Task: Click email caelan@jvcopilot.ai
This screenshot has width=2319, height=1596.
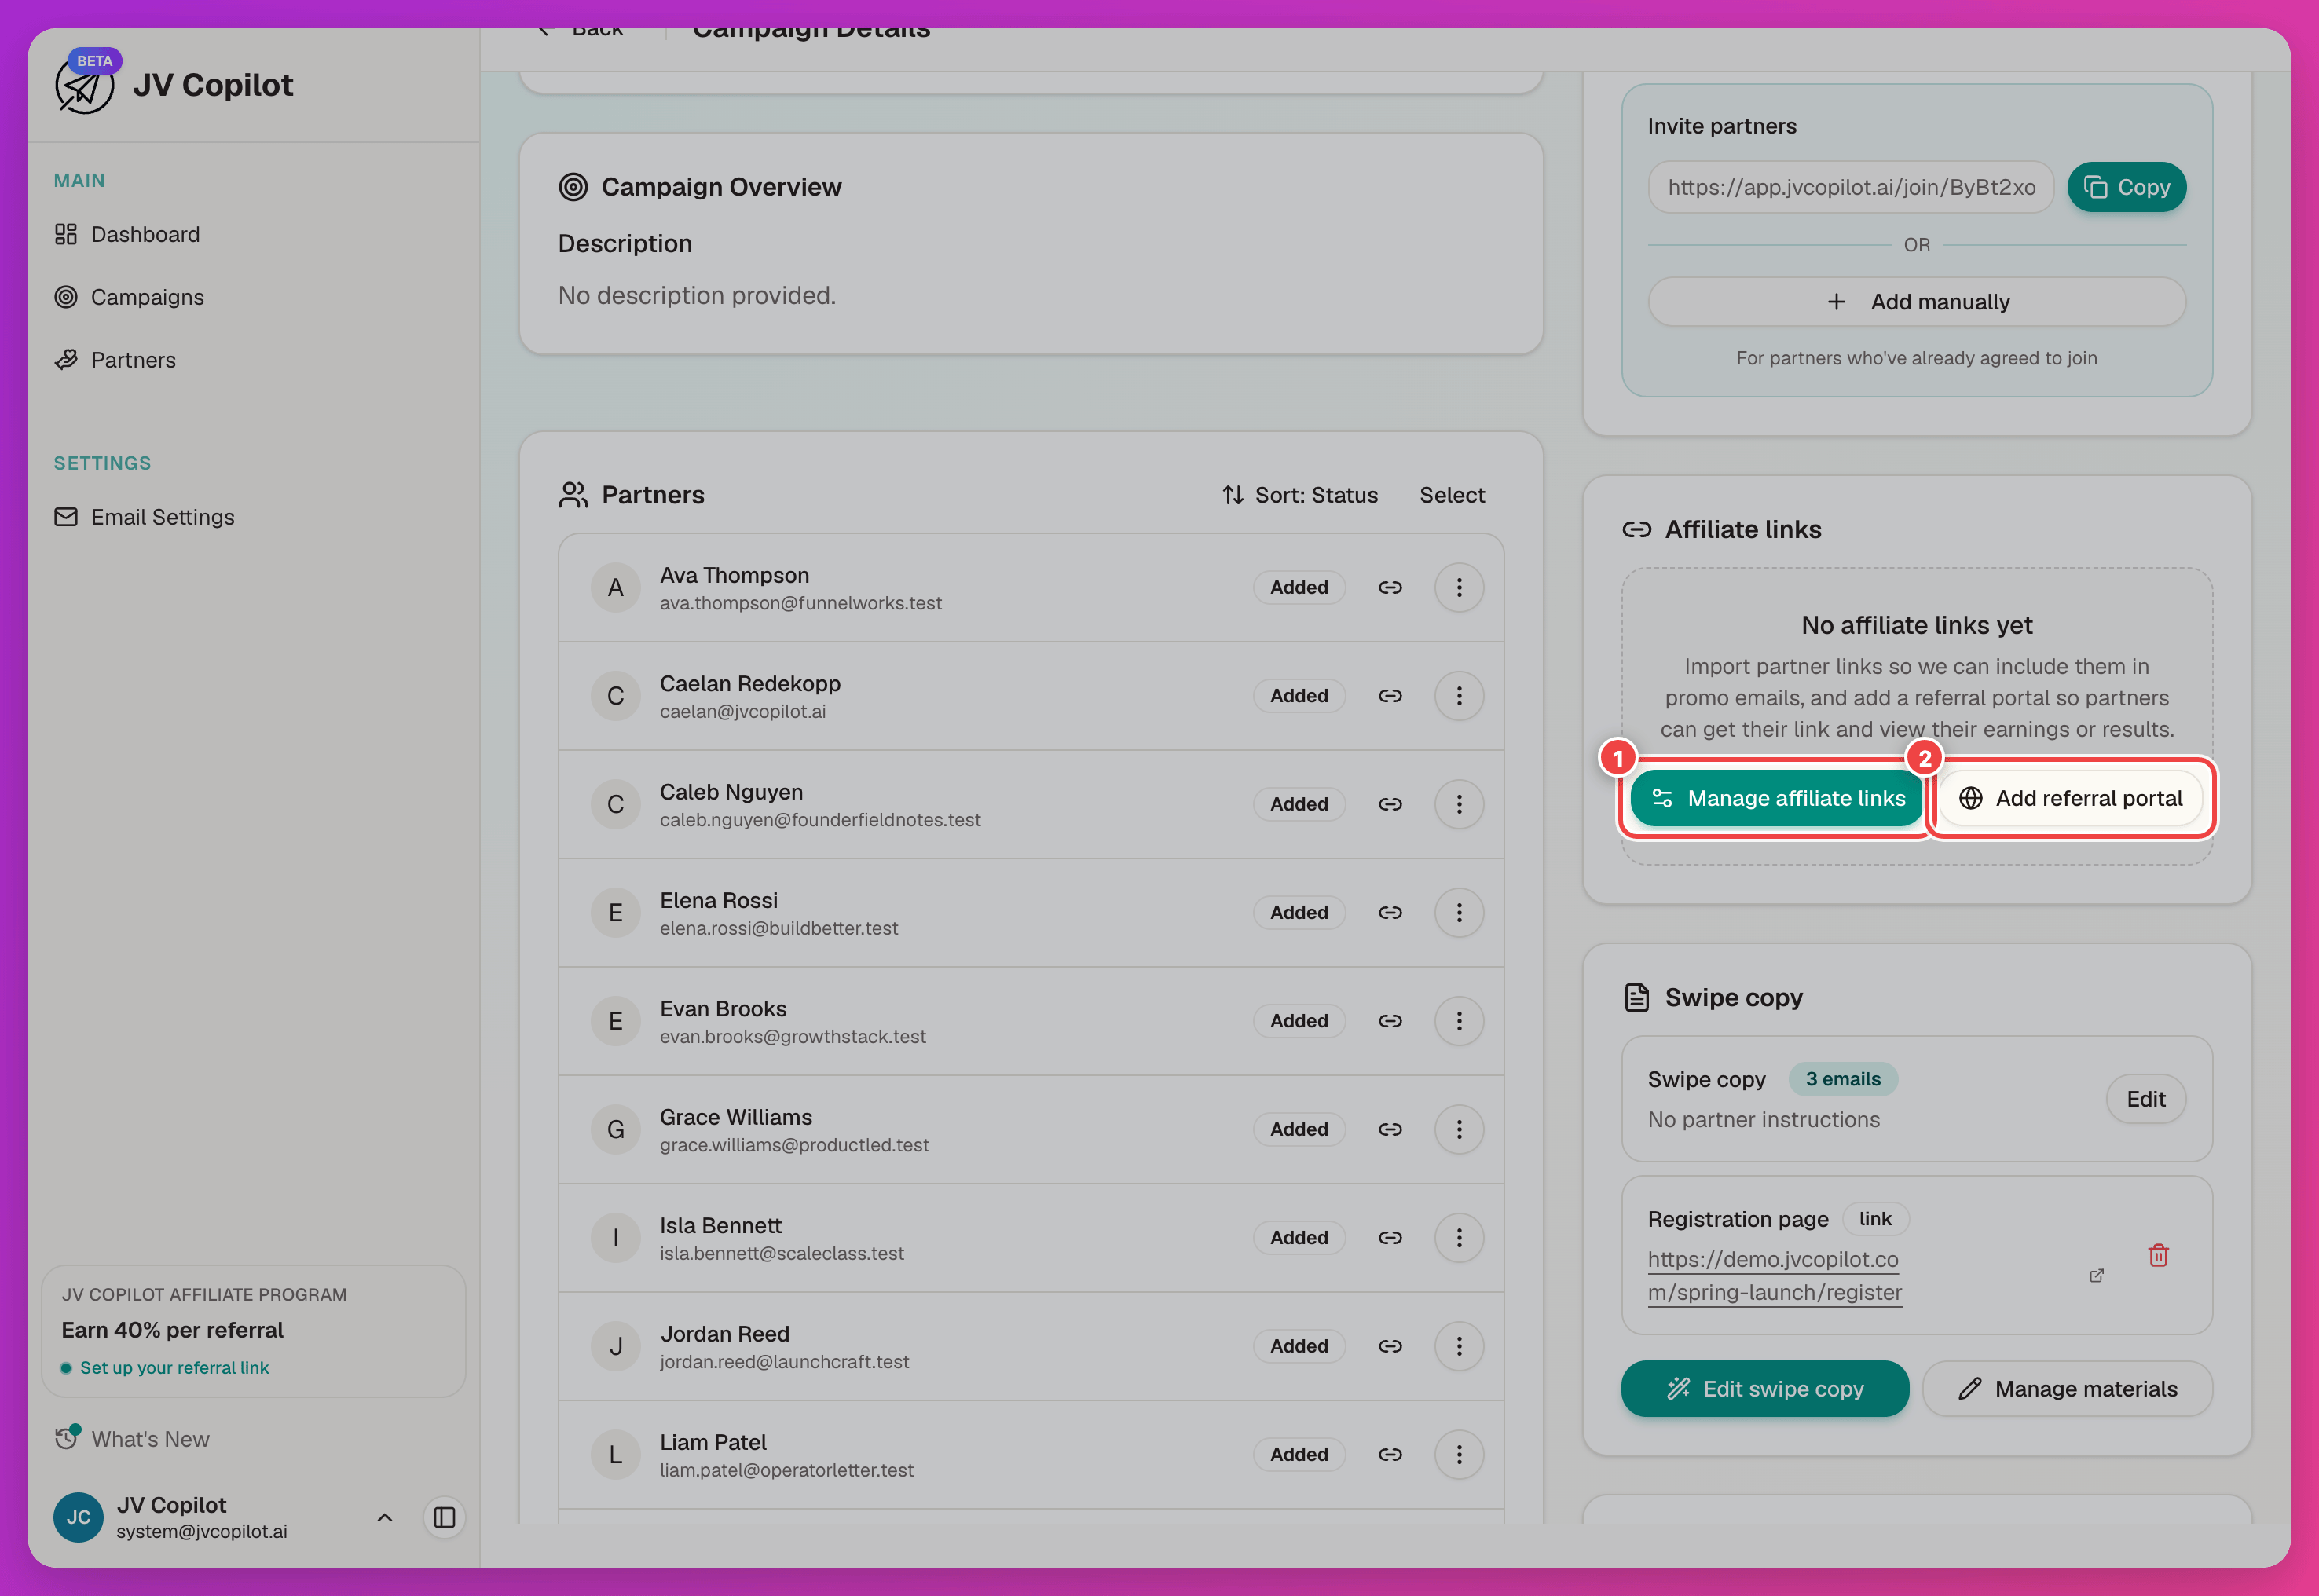Action: pos(742,712)
